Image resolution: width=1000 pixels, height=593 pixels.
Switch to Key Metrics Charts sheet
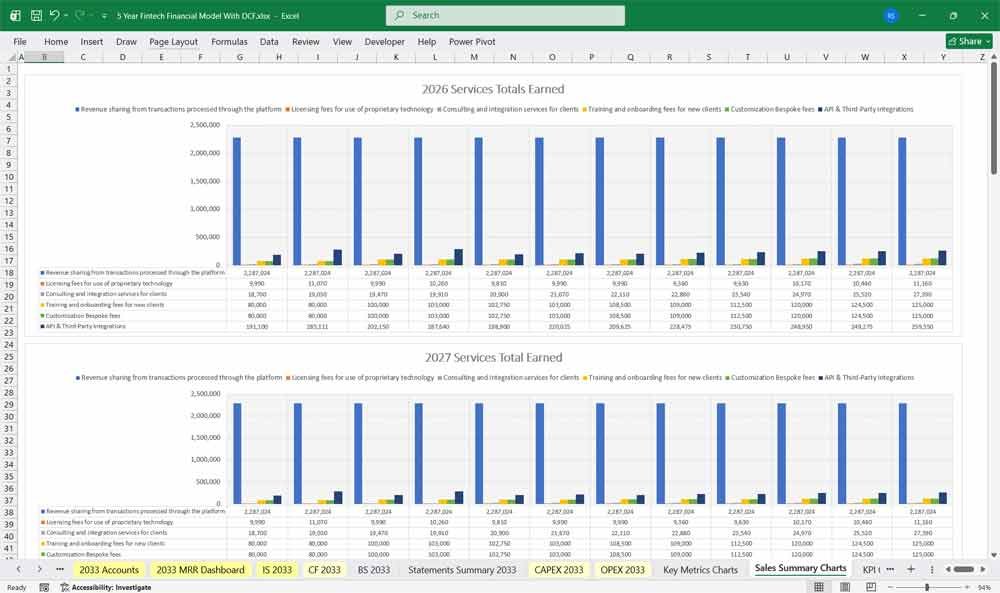click(700, 570)
